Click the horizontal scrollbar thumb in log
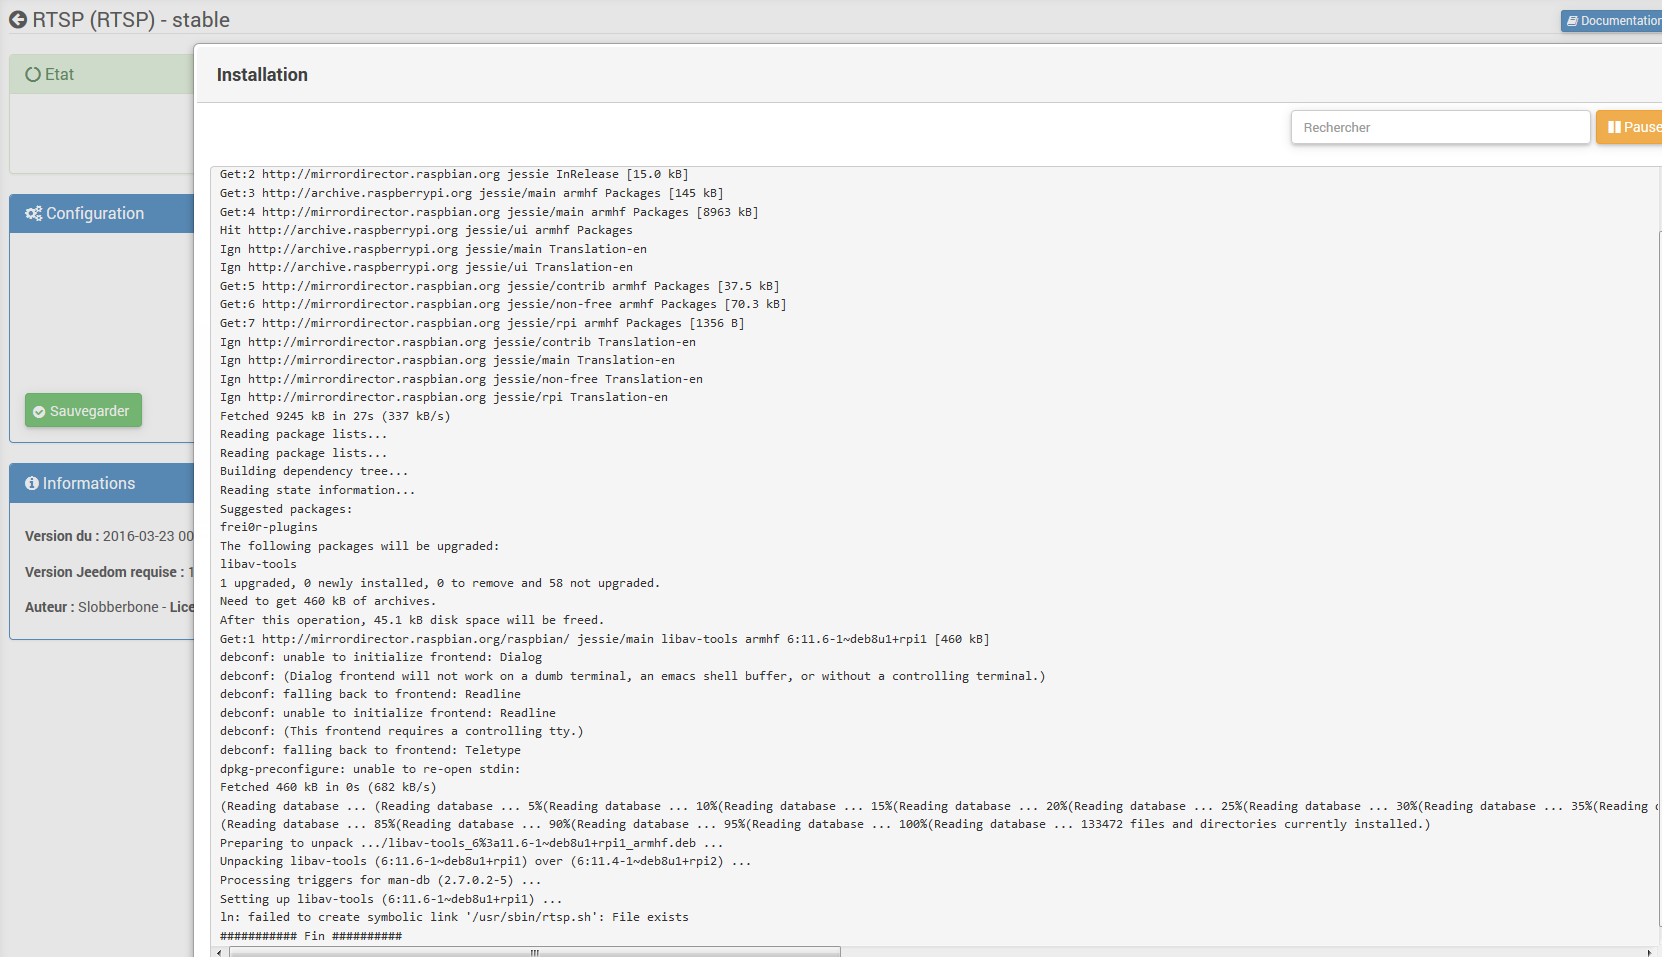 point(535,952)
